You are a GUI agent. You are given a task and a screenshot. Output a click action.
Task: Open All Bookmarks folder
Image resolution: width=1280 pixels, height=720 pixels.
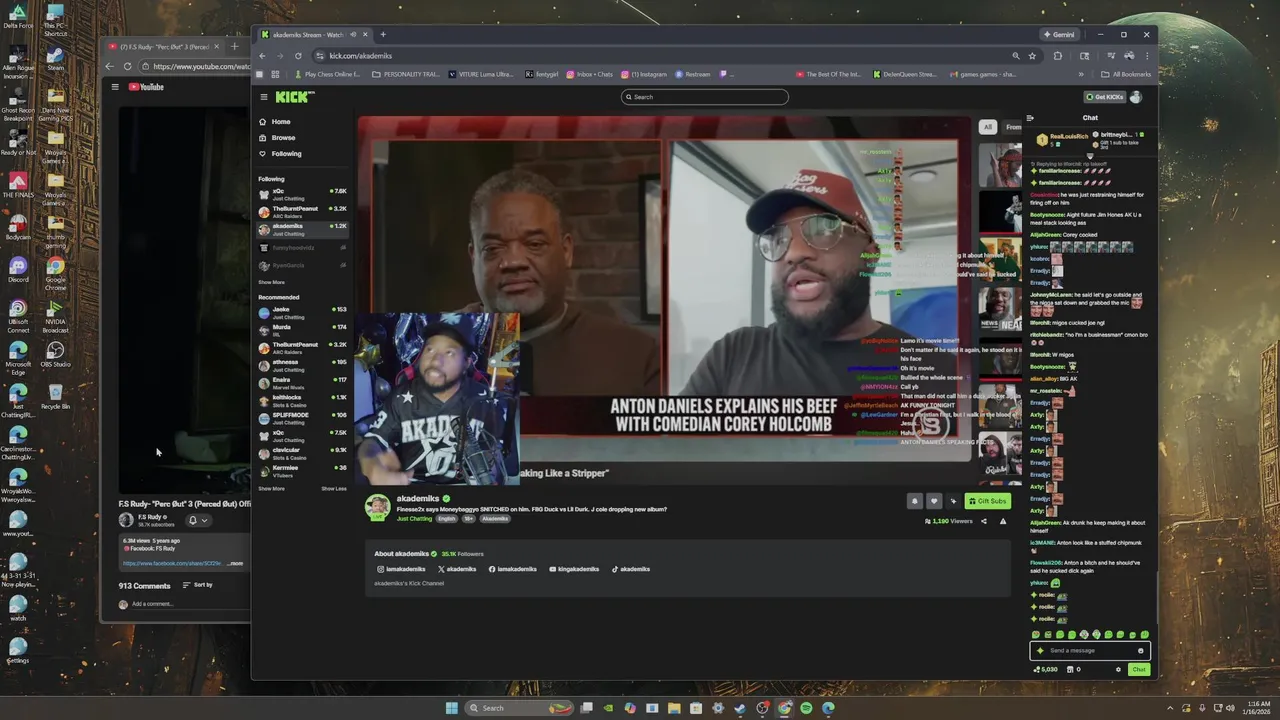1126,74
